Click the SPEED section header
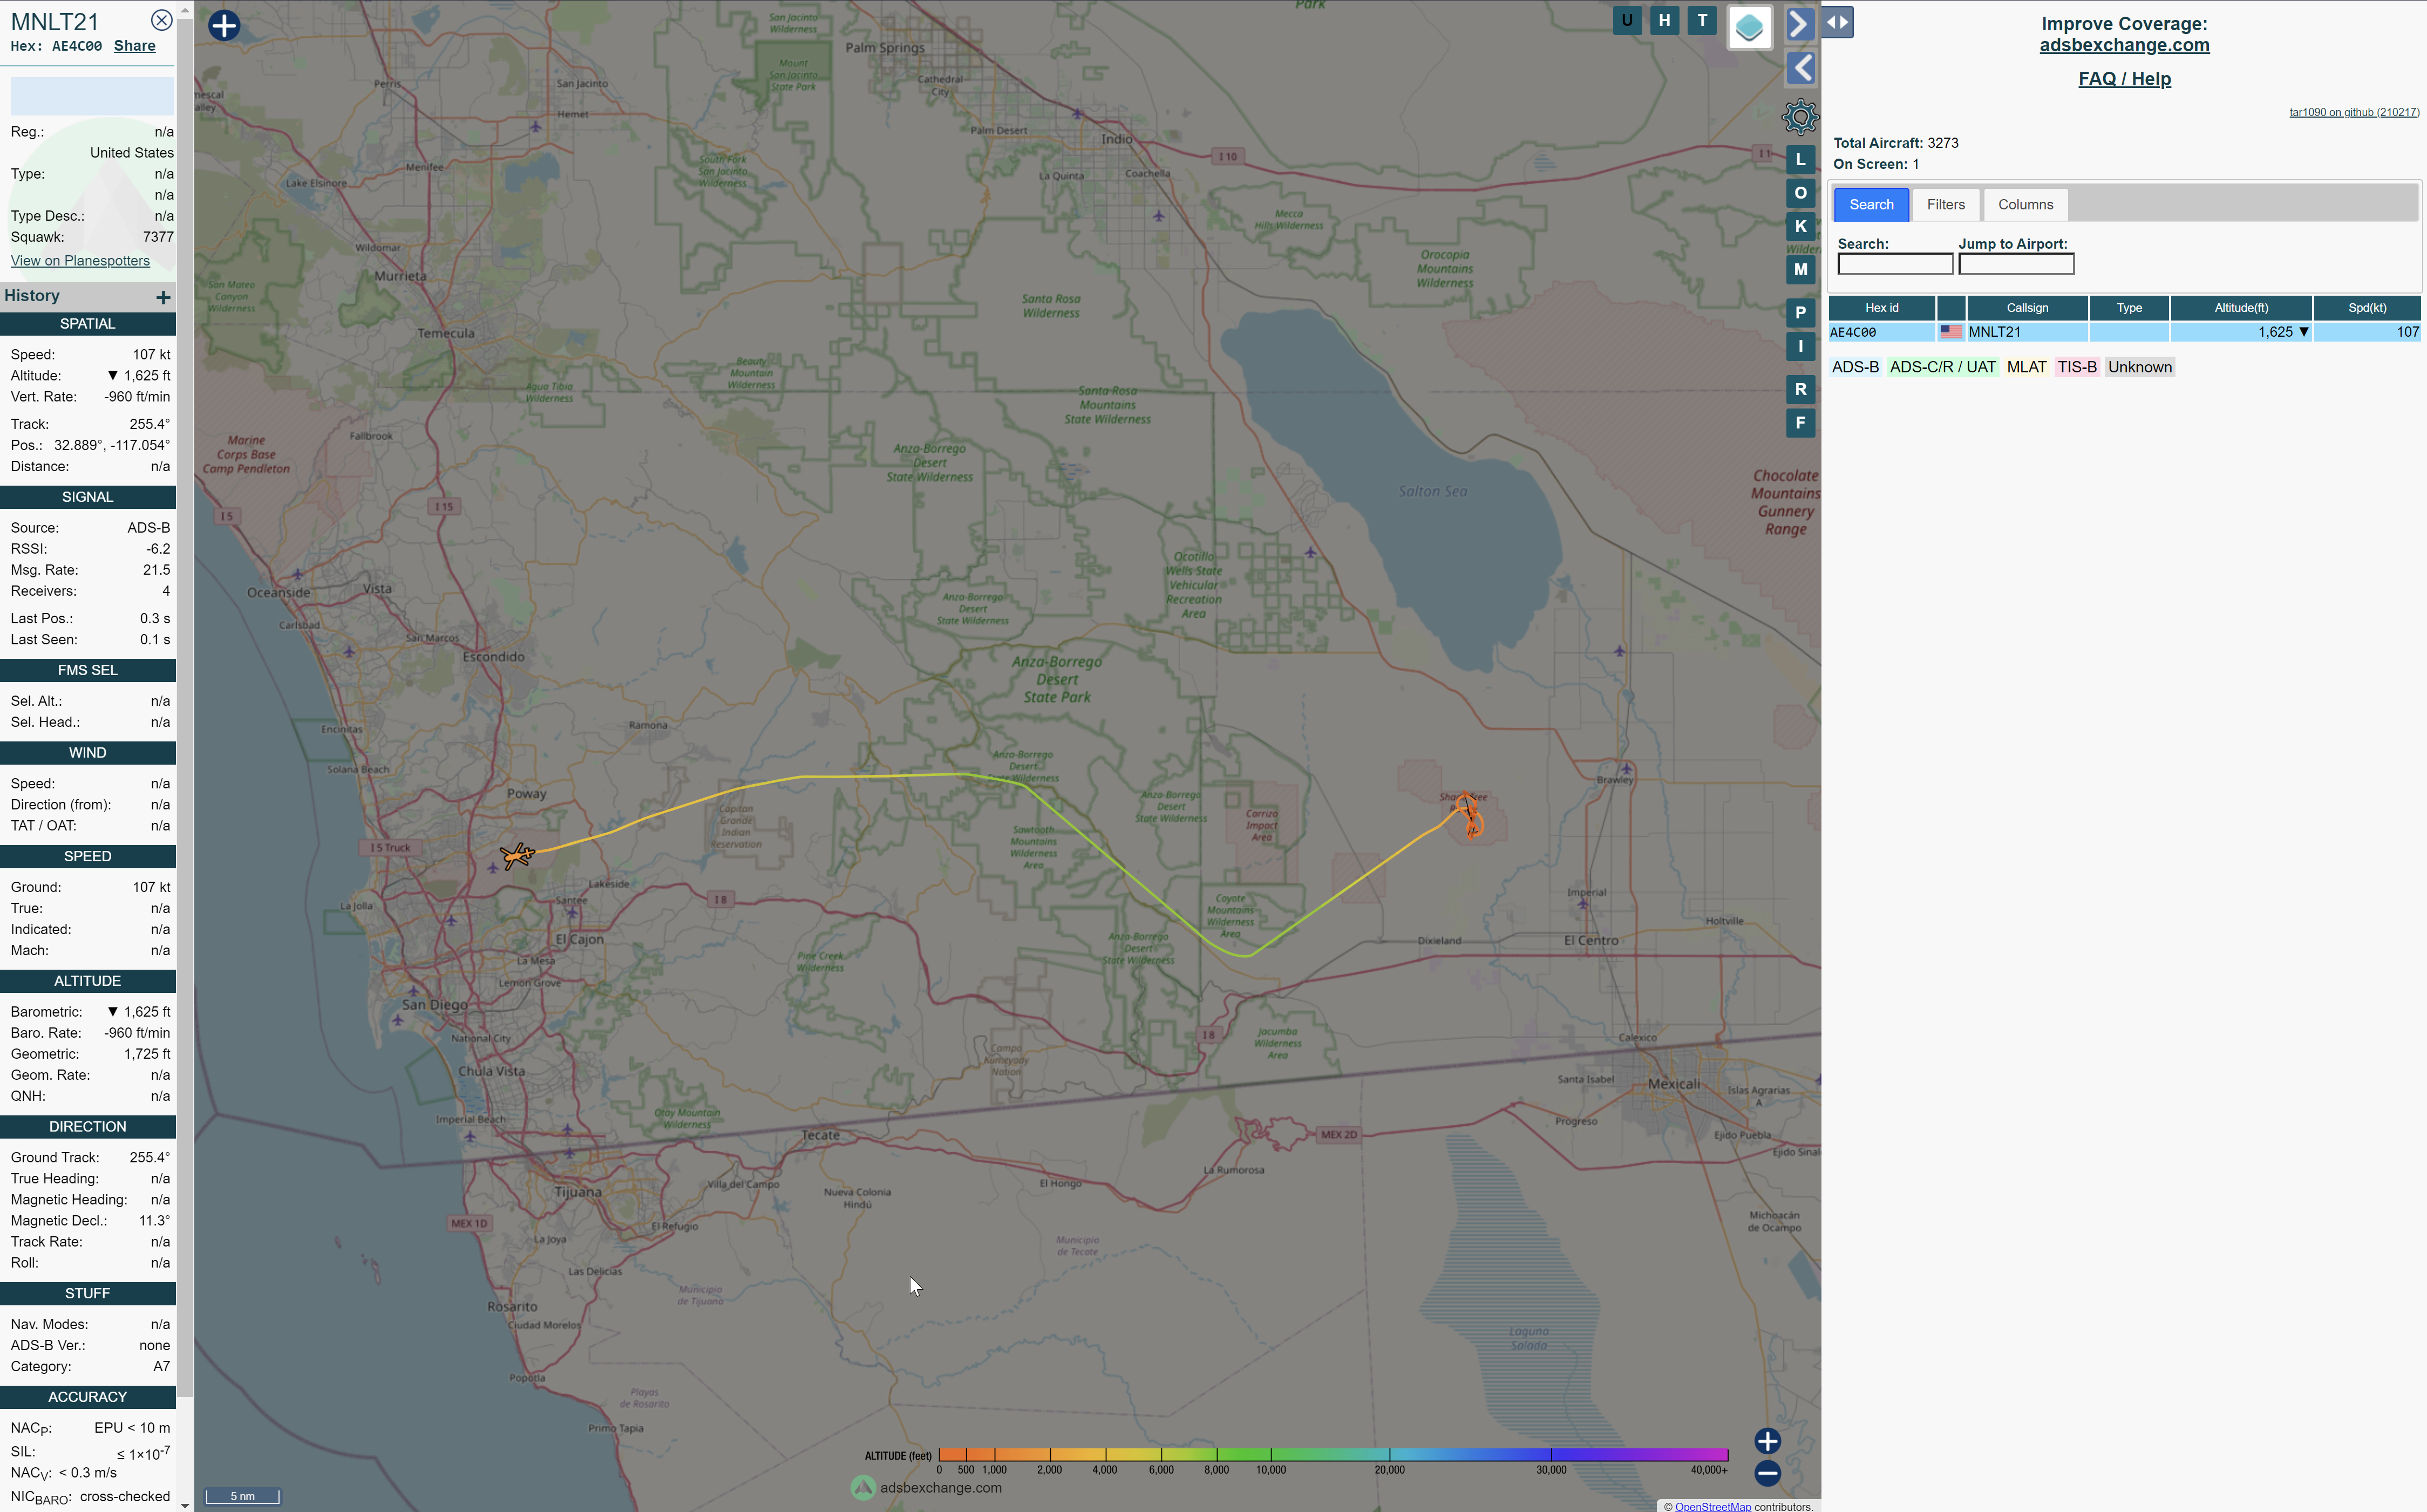Screen dimensions: 2427x1512 (x=88, y=857)
